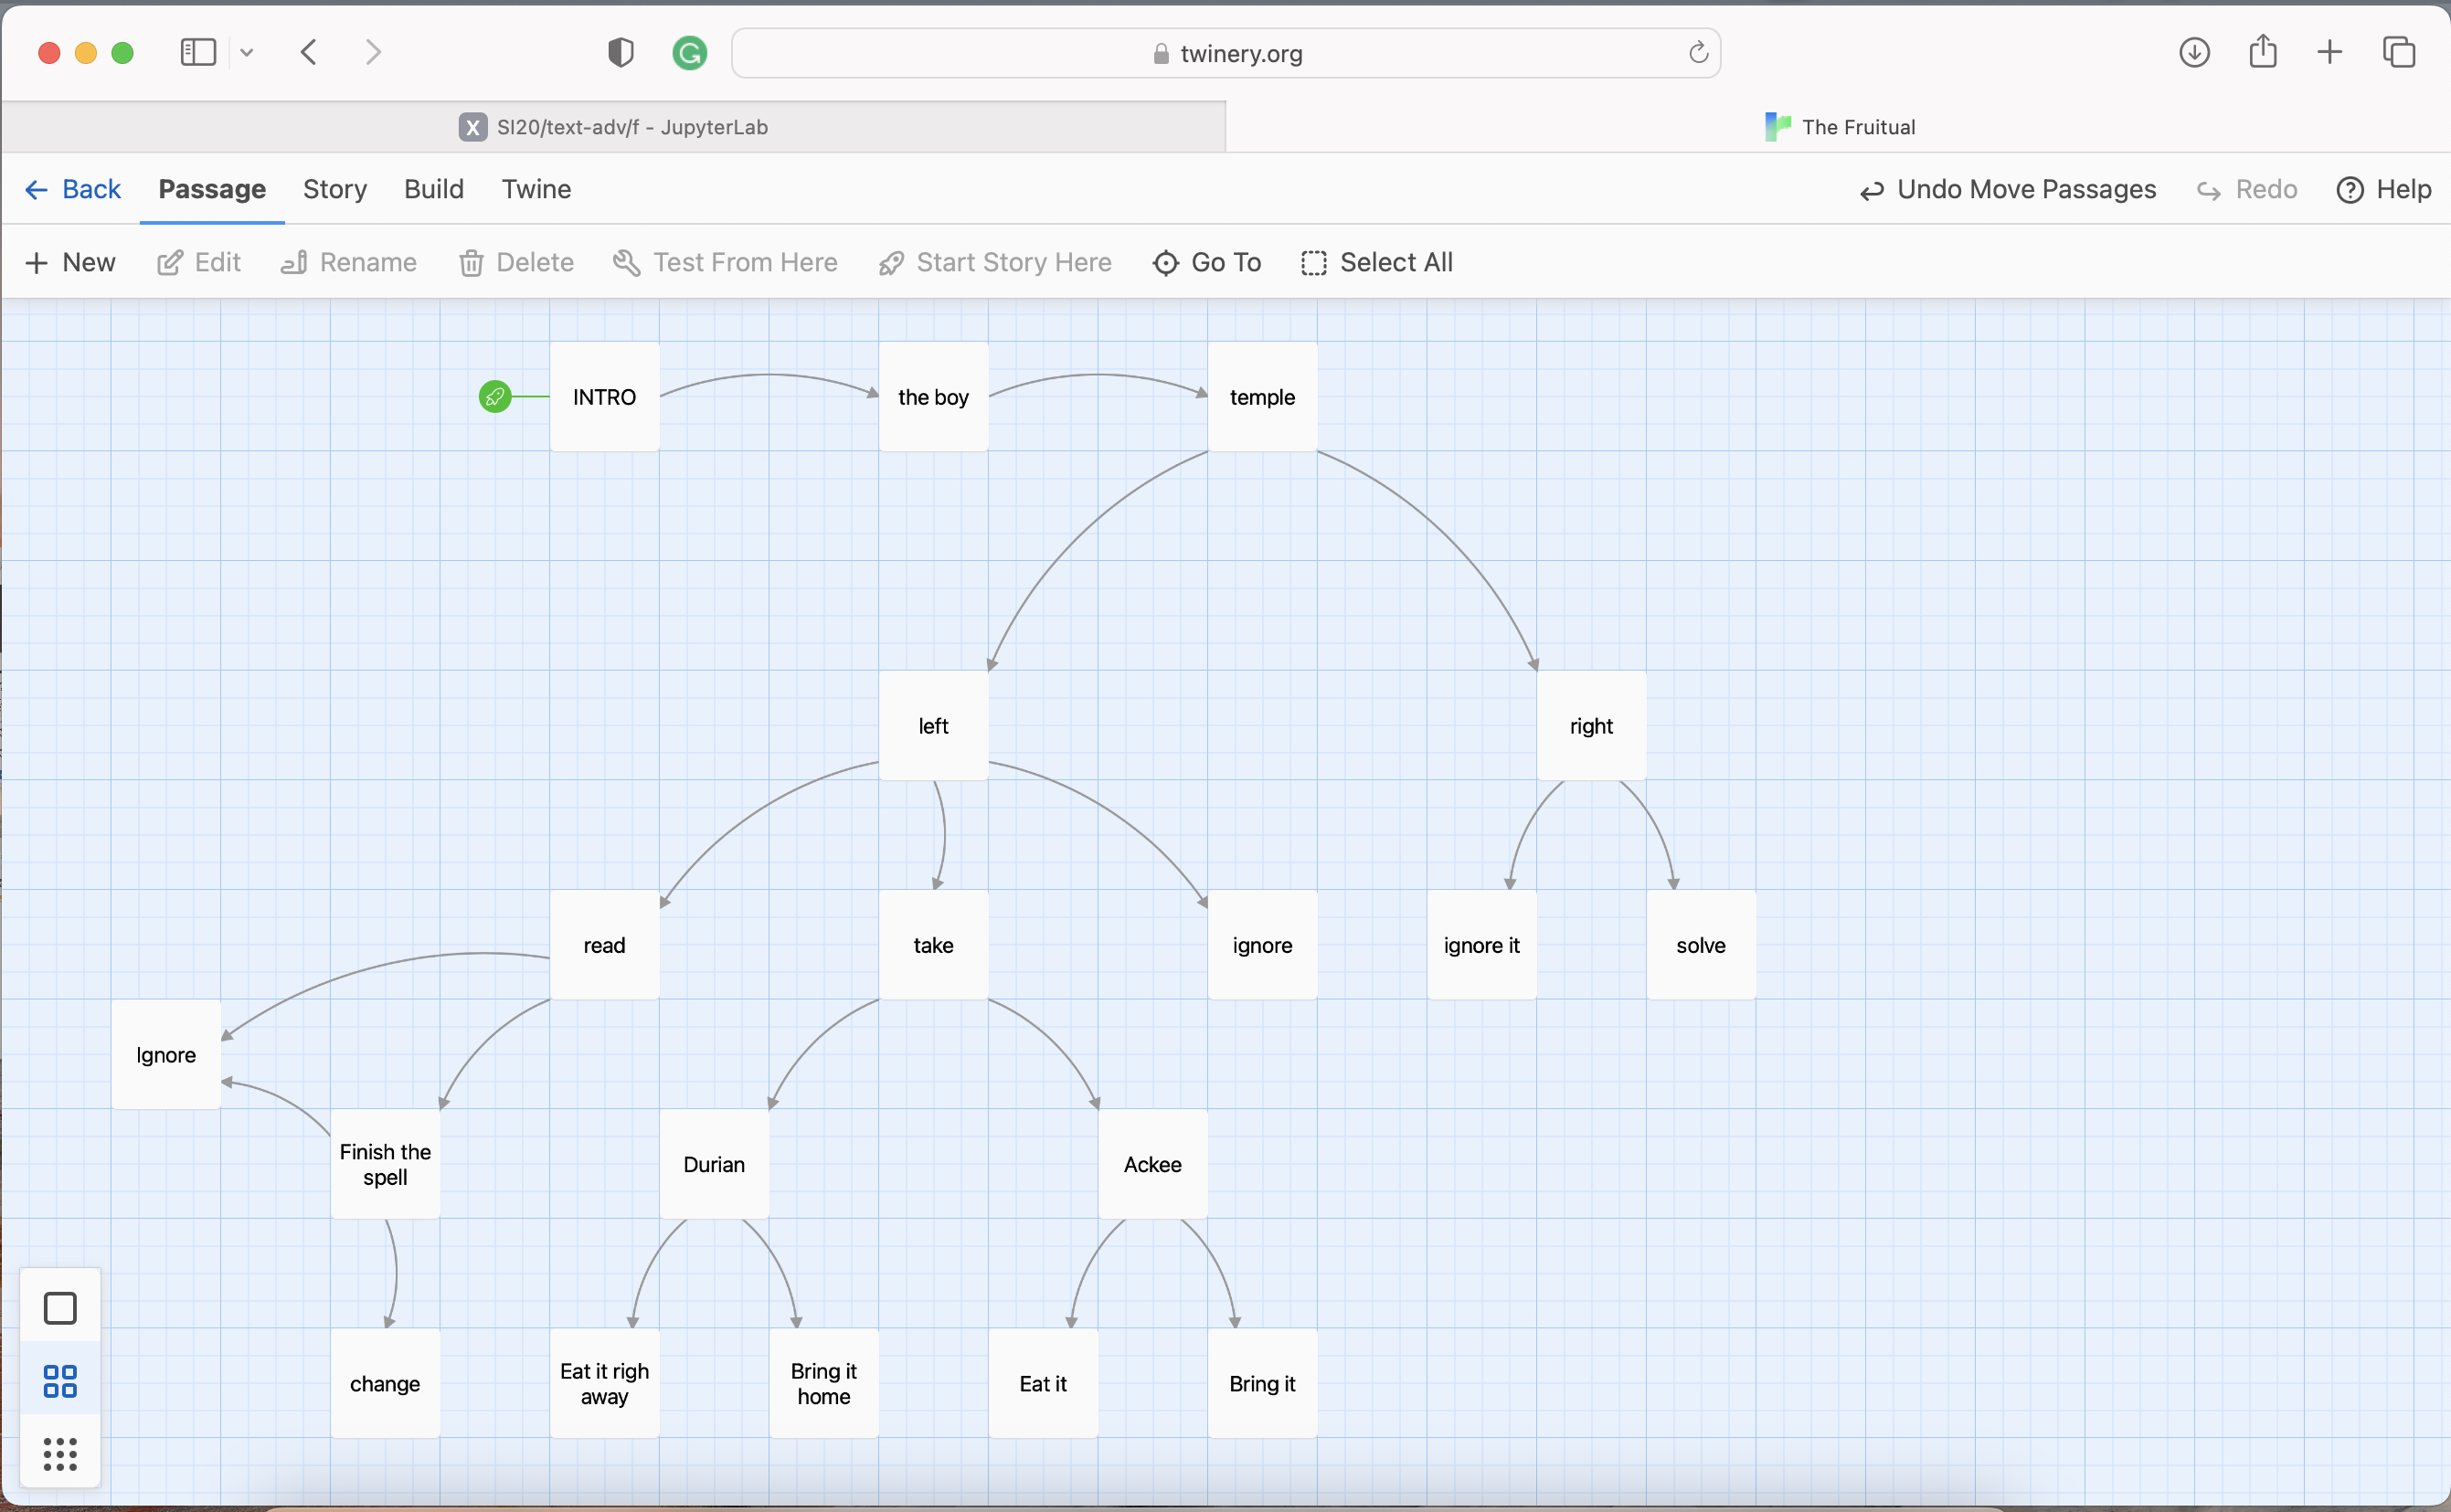Select the lowercase ignore passage card
The width and height of the screenshot is (2451, 1512).
(1262, 945)
